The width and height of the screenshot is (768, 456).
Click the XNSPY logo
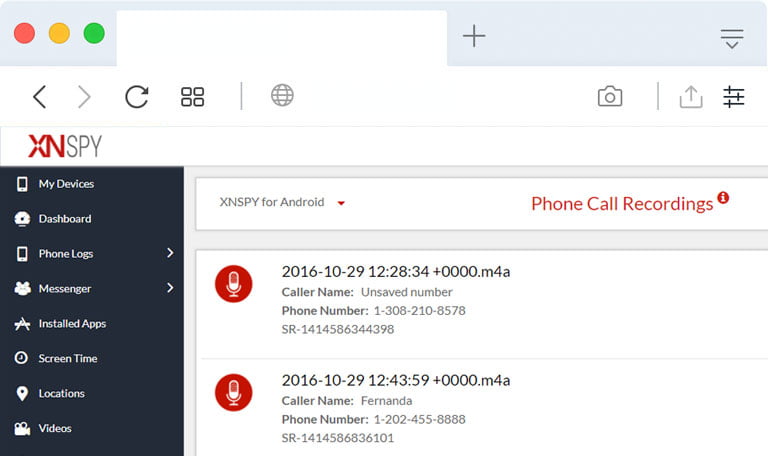click(65, 146)
